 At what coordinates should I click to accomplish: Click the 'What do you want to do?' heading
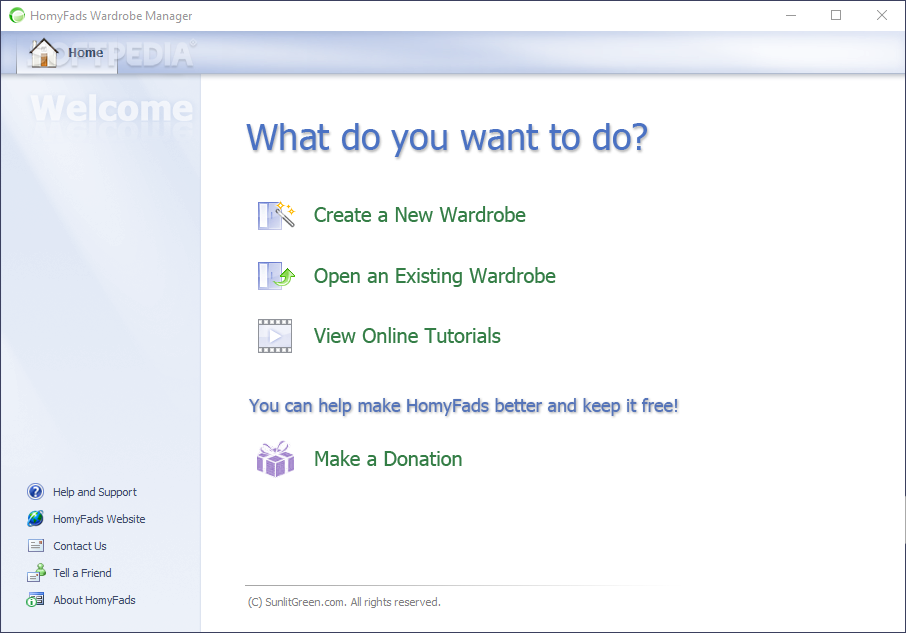pyautogui.click(x=447, y=139)
